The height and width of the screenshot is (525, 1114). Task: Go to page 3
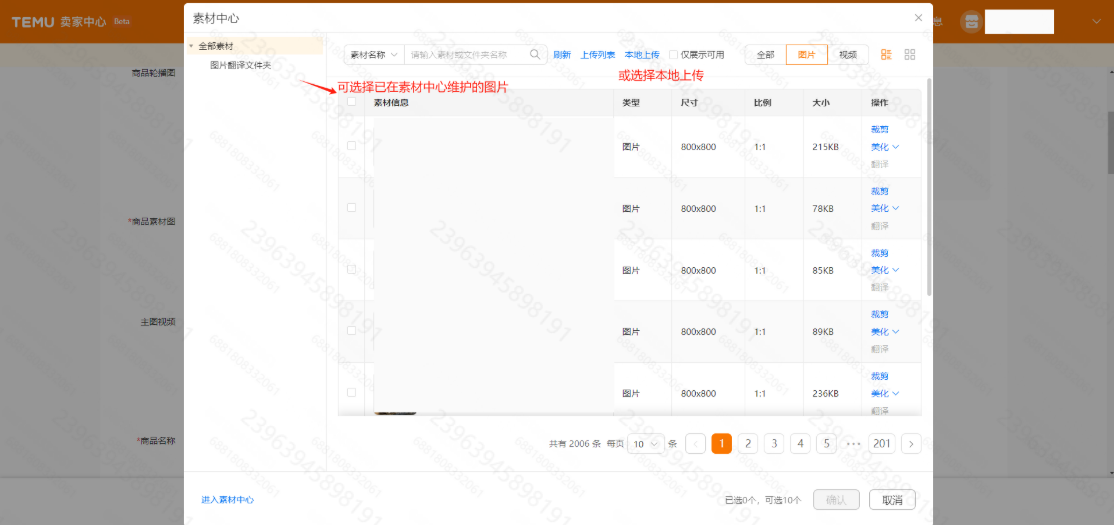pyautogui.click(x=774, y=443)
